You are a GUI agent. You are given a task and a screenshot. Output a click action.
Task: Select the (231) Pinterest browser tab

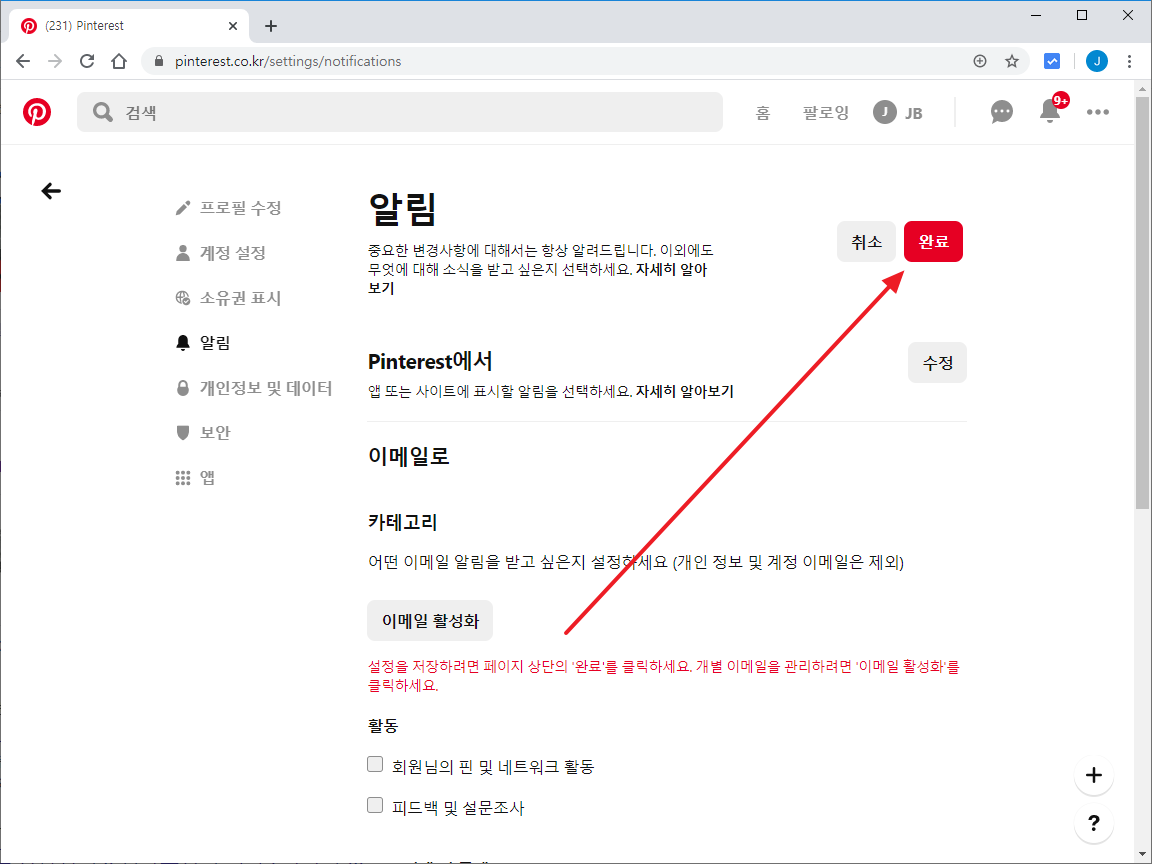(x=129, y=26)
